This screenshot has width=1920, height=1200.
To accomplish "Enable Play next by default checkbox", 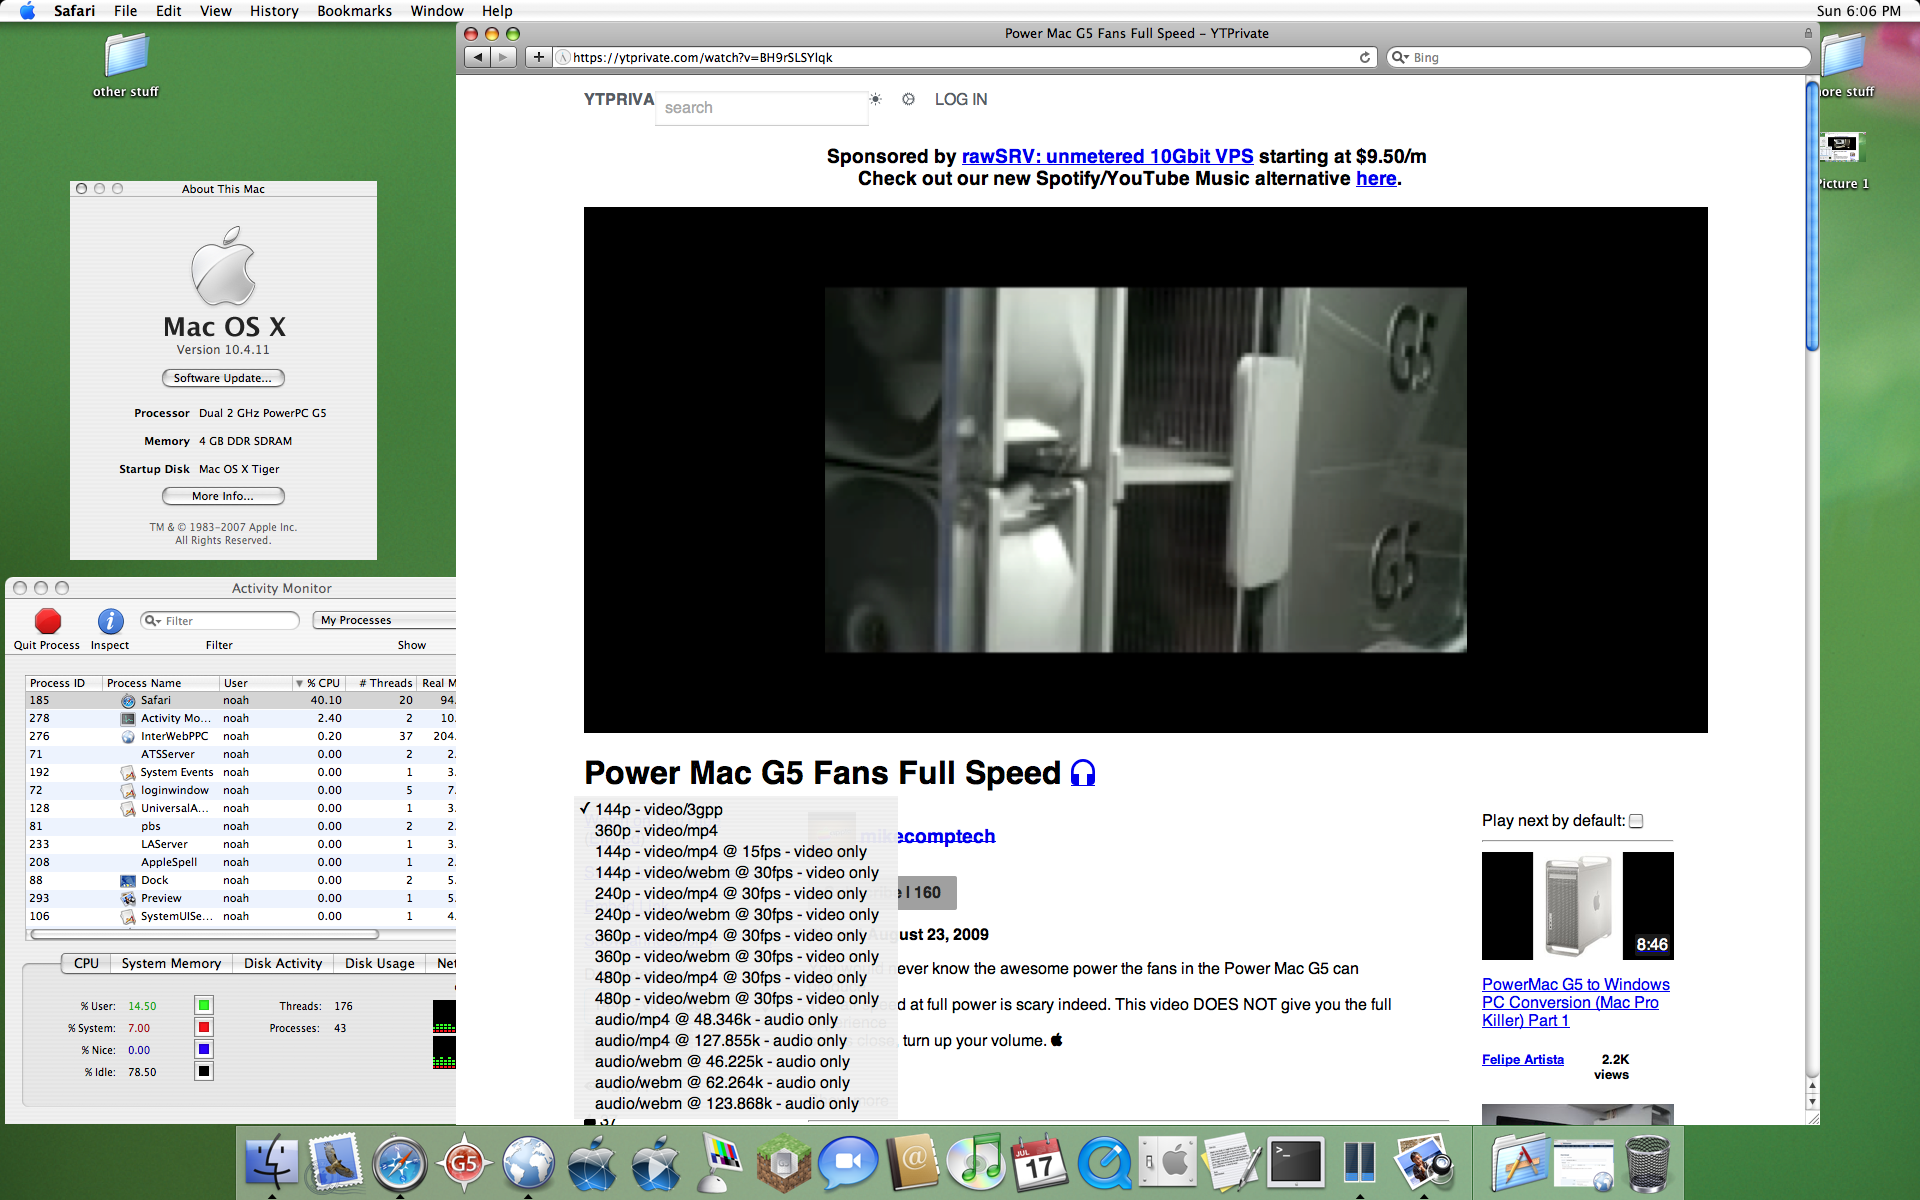I will pyautogui.click(x=1636, y=821).
